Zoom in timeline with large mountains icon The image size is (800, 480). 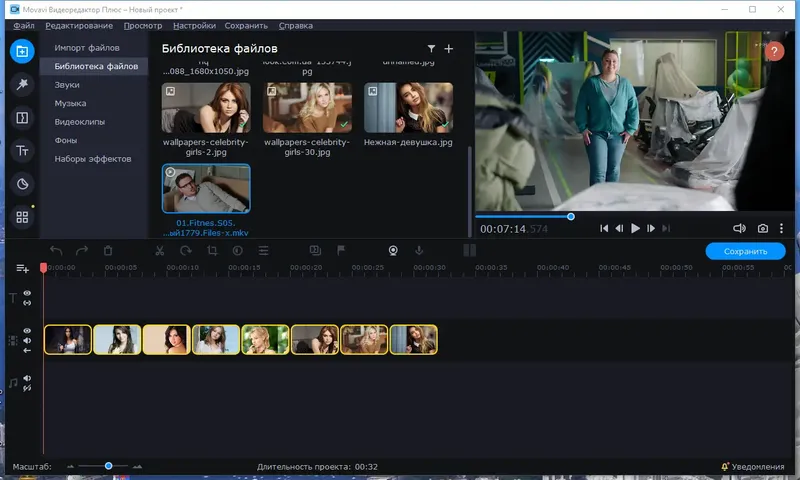[x=137, y=466]
